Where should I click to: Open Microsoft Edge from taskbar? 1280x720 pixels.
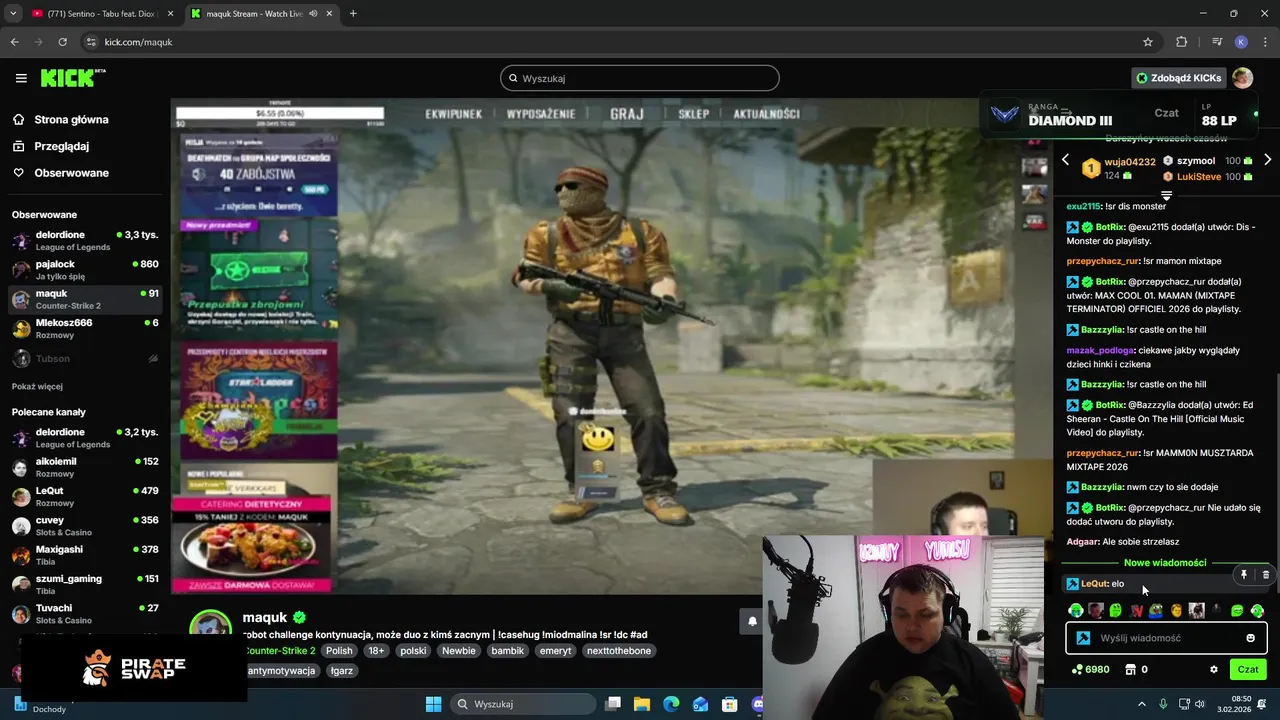[x=671, y=704]
